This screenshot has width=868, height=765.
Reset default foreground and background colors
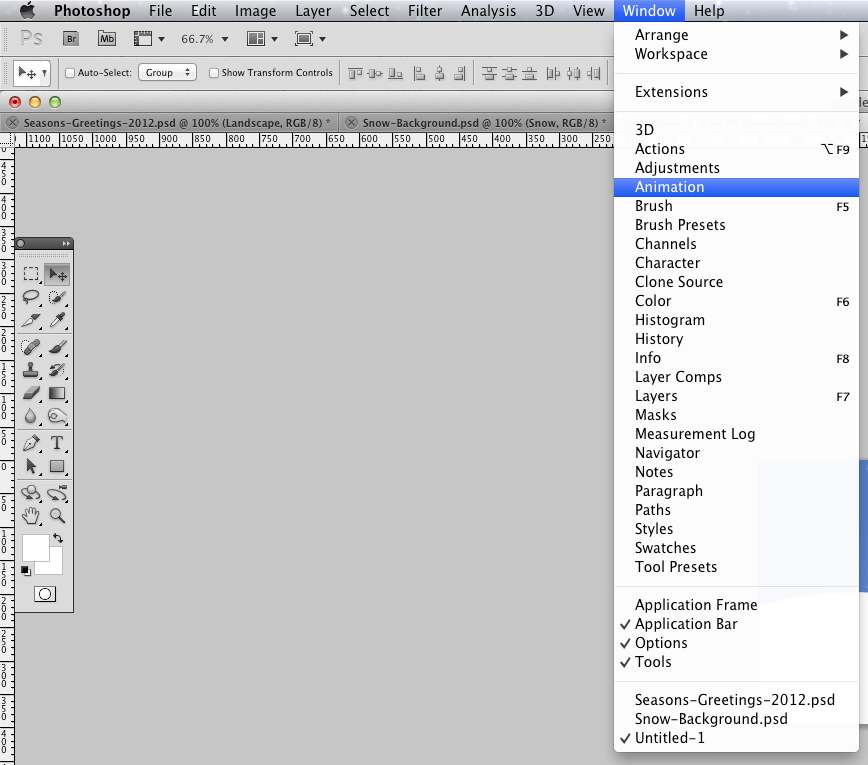[x=25, y=570]
